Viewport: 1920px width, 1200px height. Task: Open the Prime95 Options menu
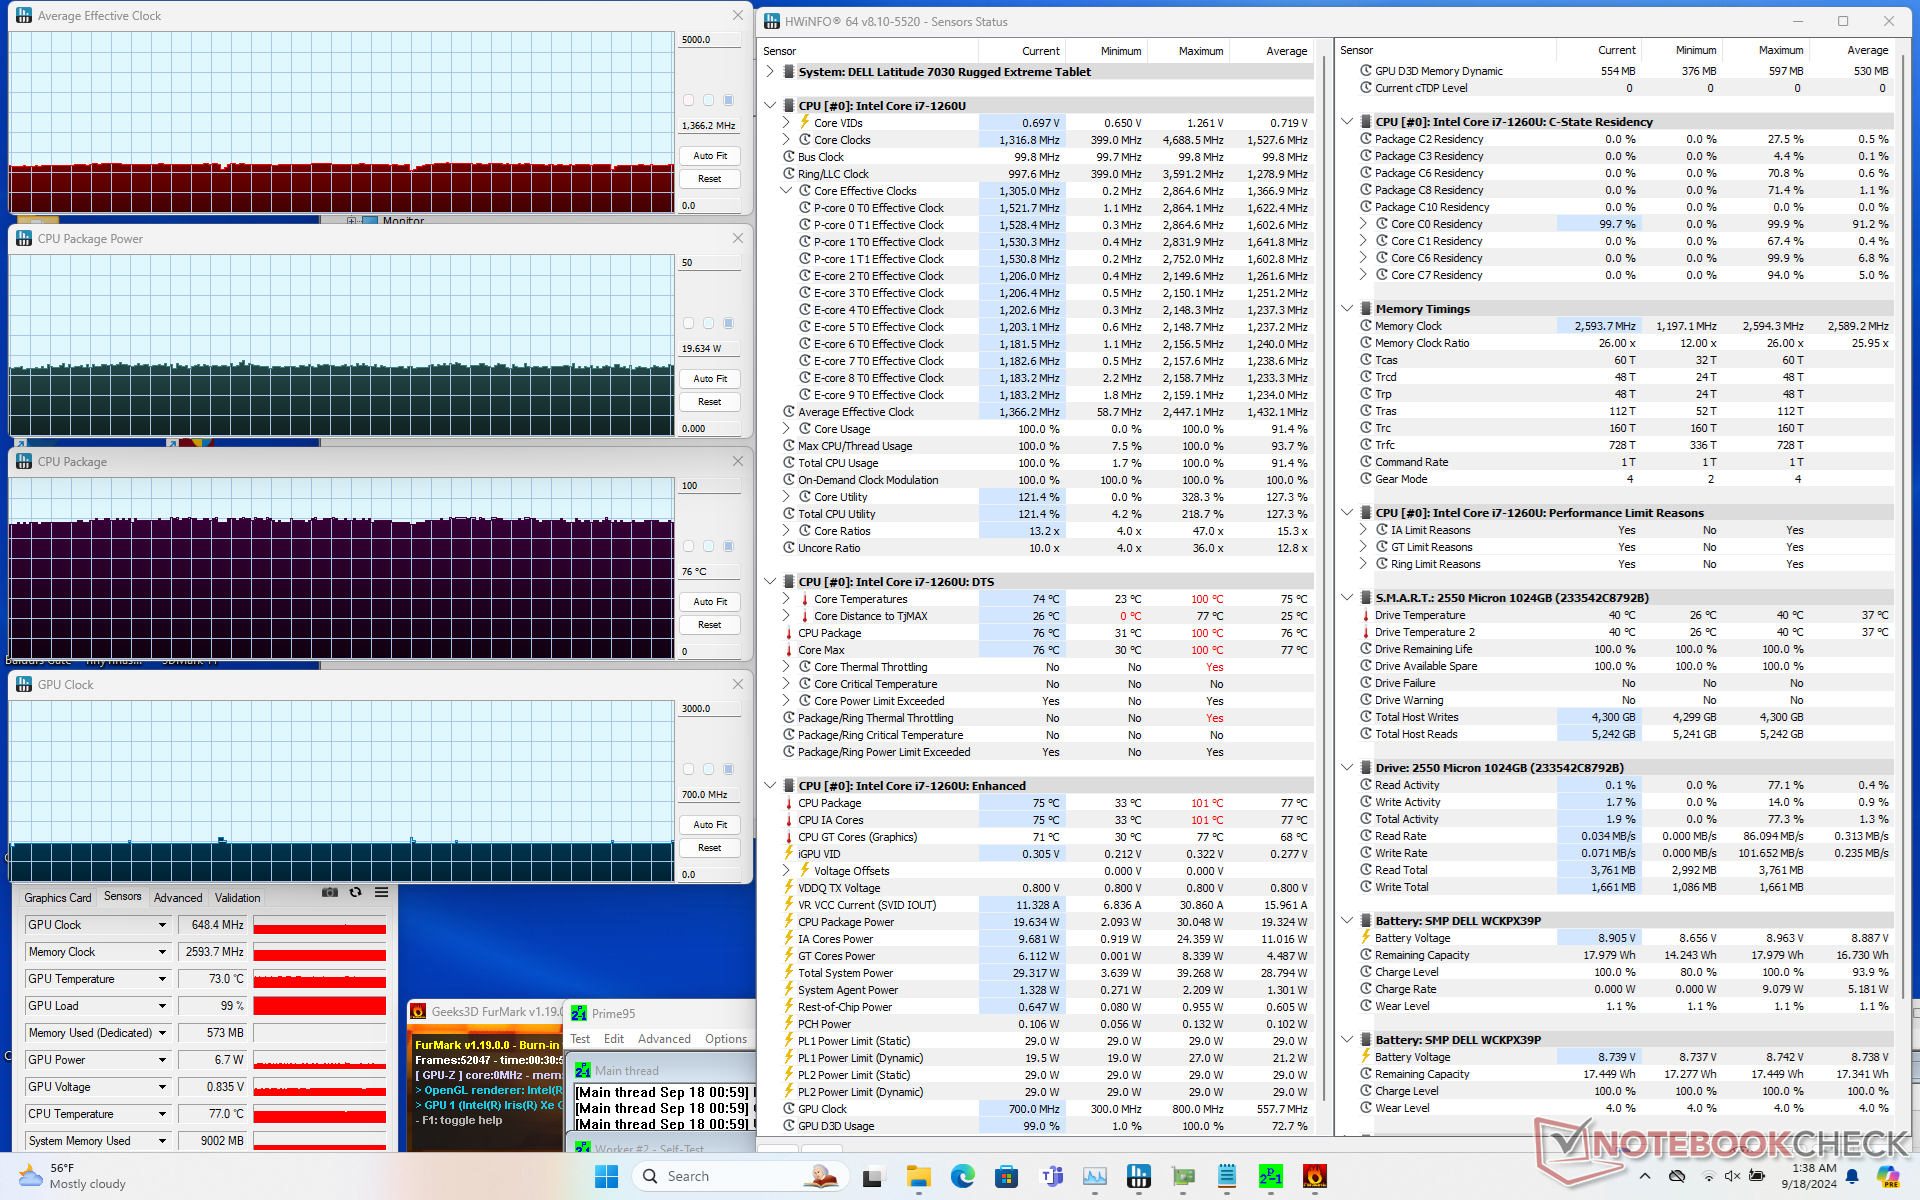pyautogui.click(x=725, y=1039)
